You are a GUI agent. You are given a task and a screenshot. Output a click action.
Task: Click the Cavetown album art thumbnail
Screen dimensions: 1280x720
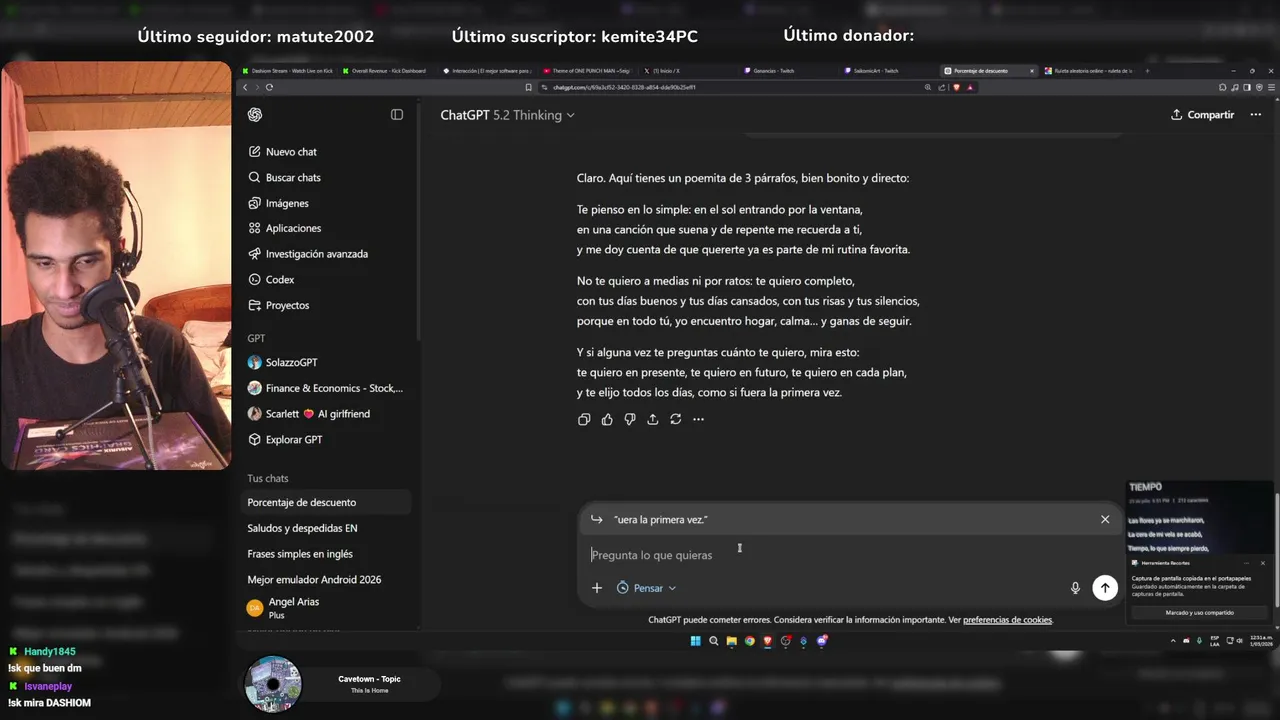click(x=273, y=684)
